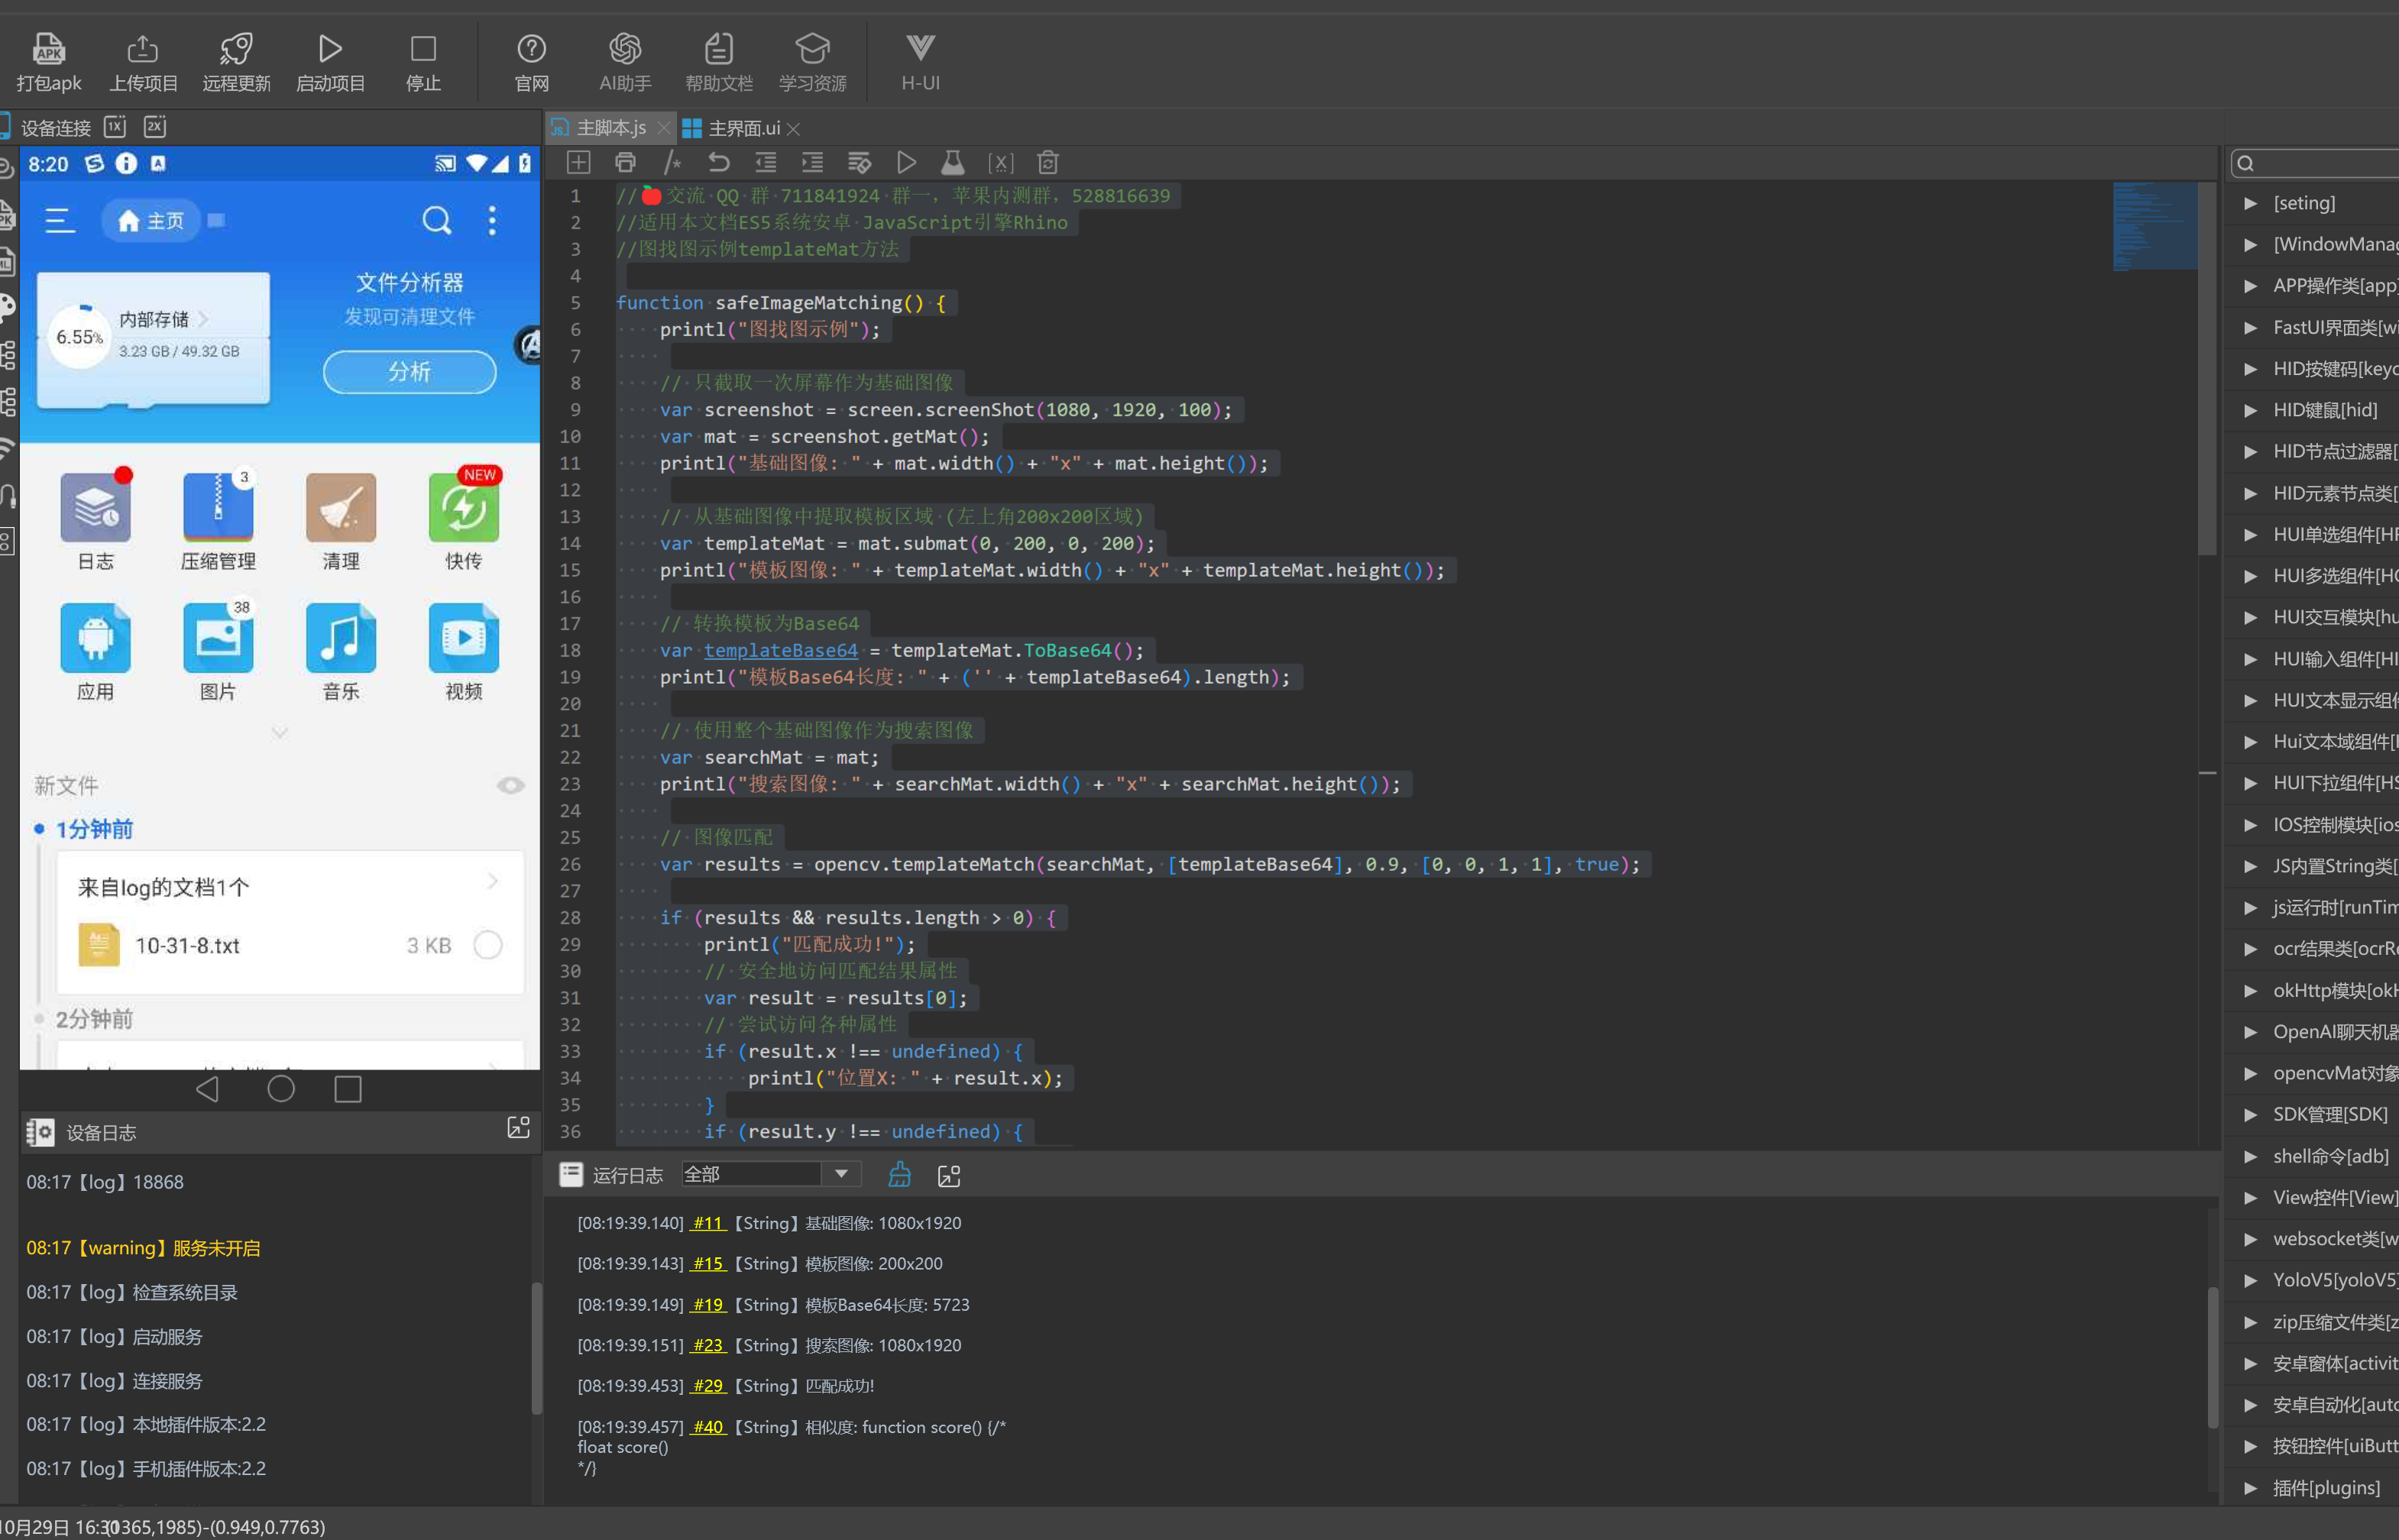Toggle the eye icon beside 新文件
The width and height of the screenshot is (2399, 1540).
click(510, 786)
